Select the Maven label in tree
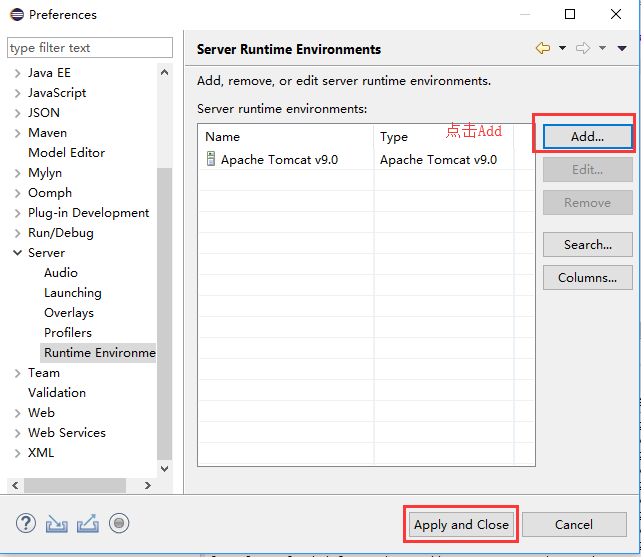641x557 pixels. point(47,133)
